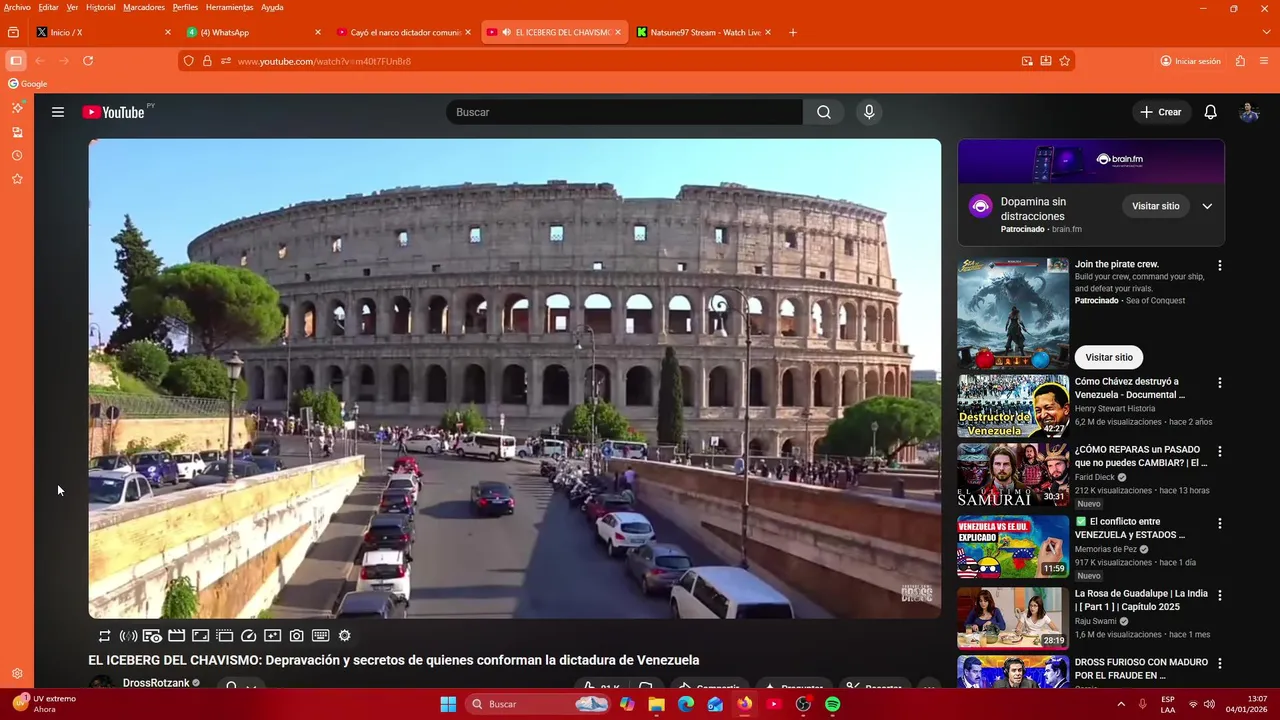Open the Marcadores menu
1280x720 pixels.
144,7
